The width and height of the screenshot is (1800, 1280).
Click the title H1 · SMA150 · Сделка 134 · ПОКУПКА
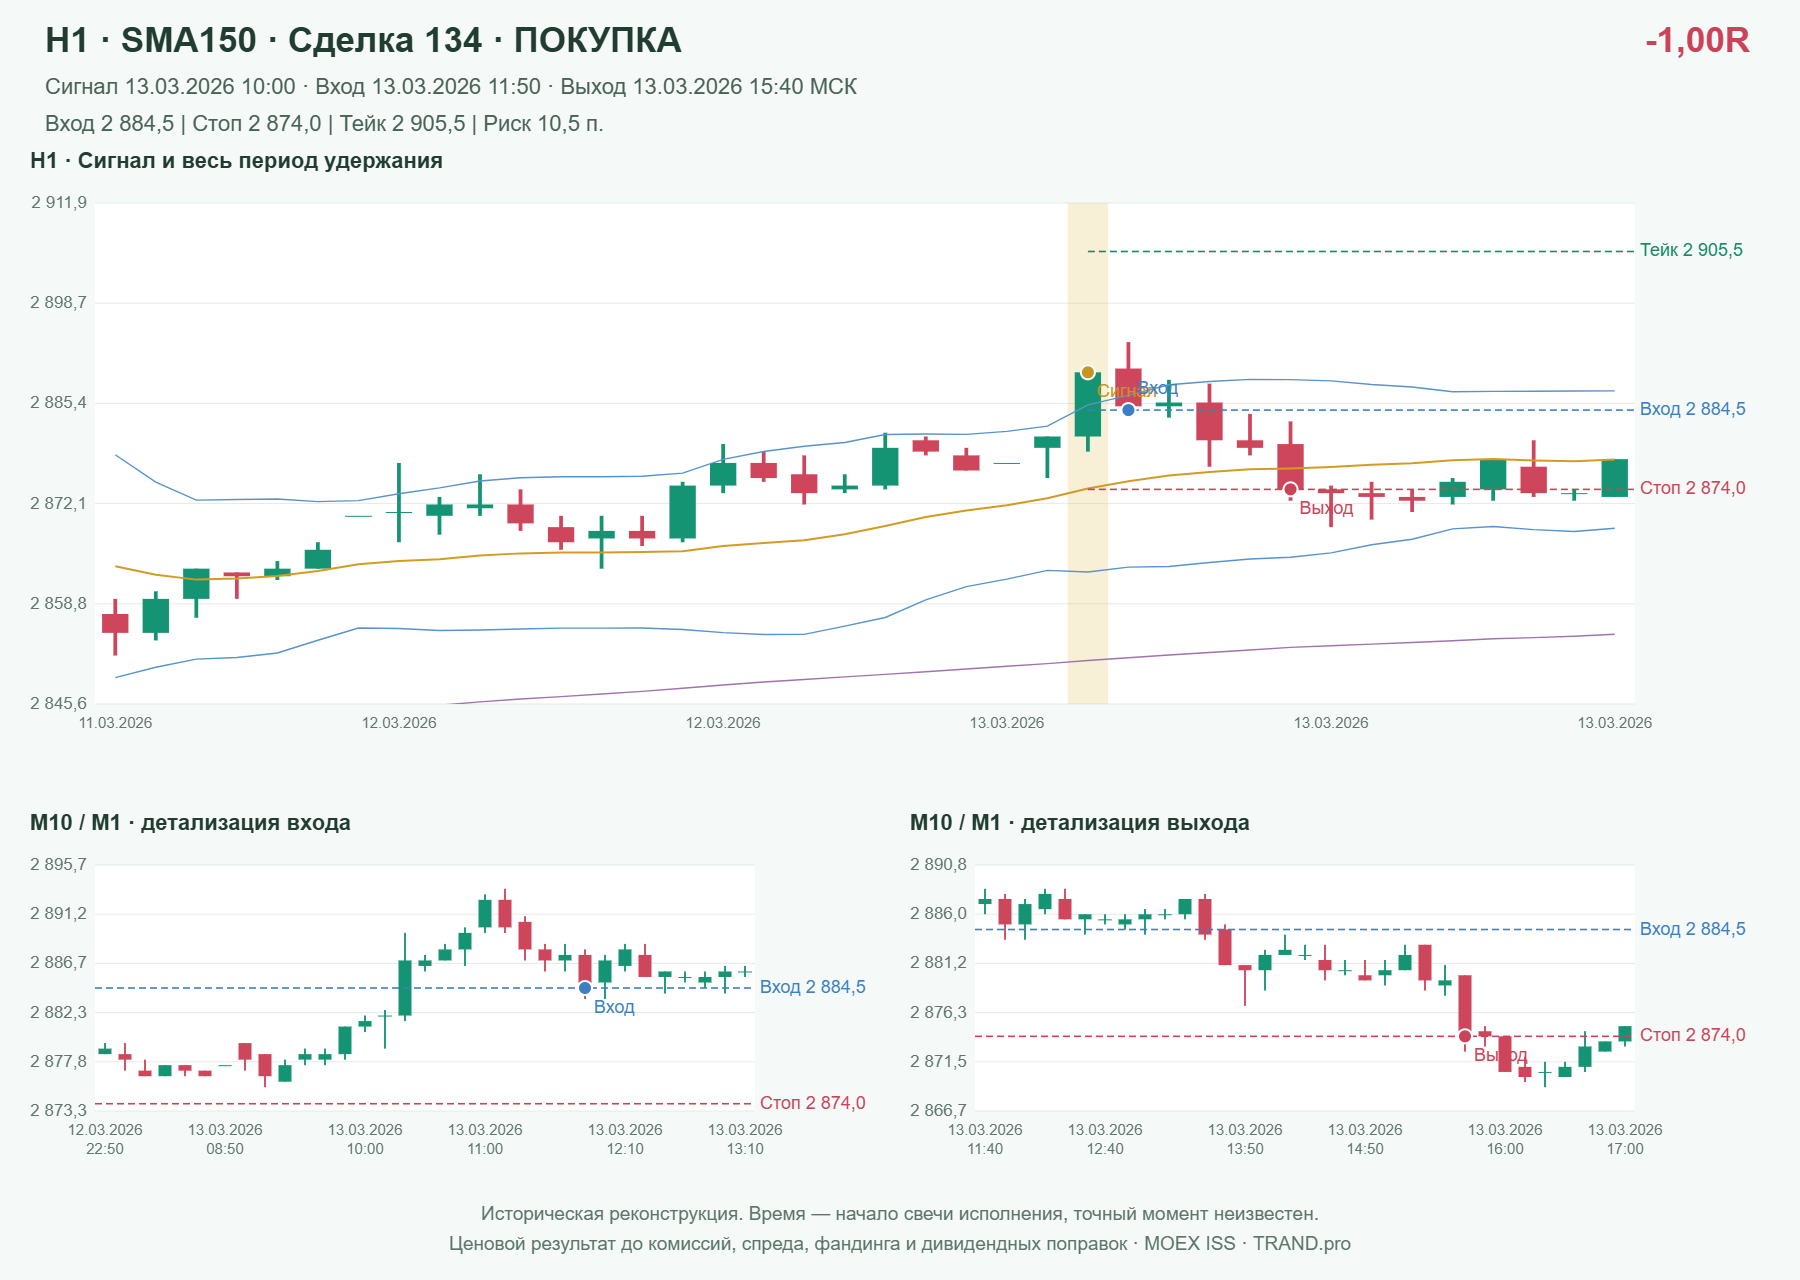(363, 40)
